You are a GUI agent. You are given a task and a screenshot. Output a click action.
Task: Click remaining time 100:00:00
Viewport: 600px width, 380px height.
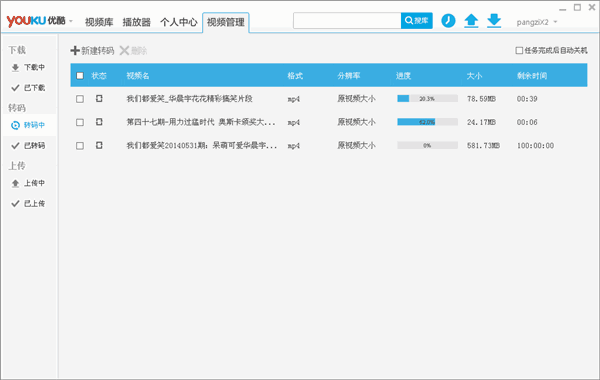click(535, 145)
